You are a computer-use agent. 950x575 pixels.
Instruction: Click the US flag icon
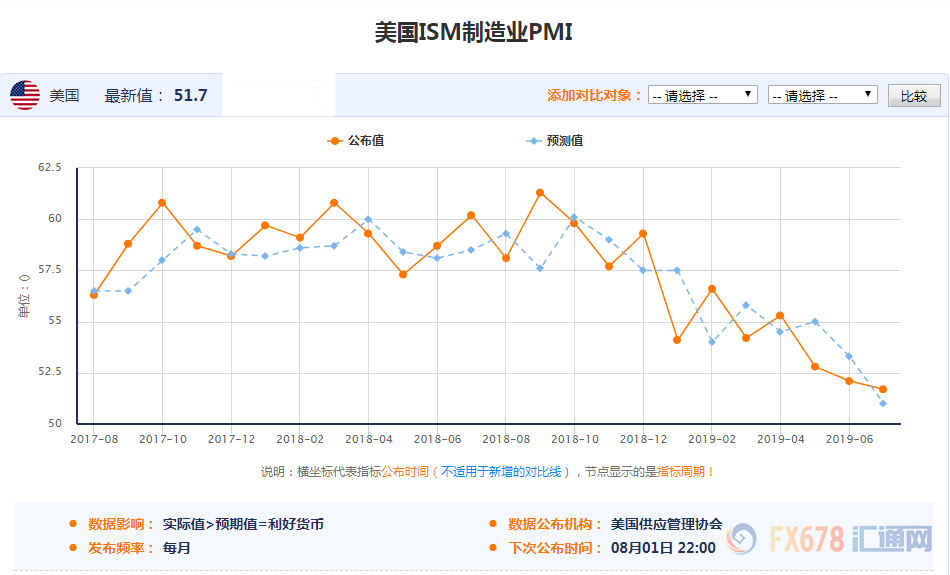coord(25,95)
